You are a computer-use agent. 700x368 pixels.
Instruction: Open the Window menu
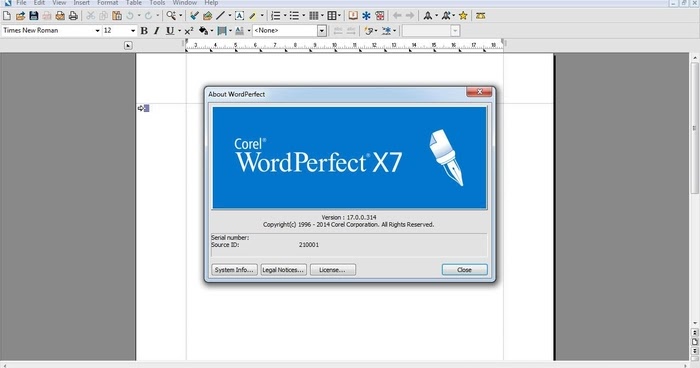pos(185,3)
